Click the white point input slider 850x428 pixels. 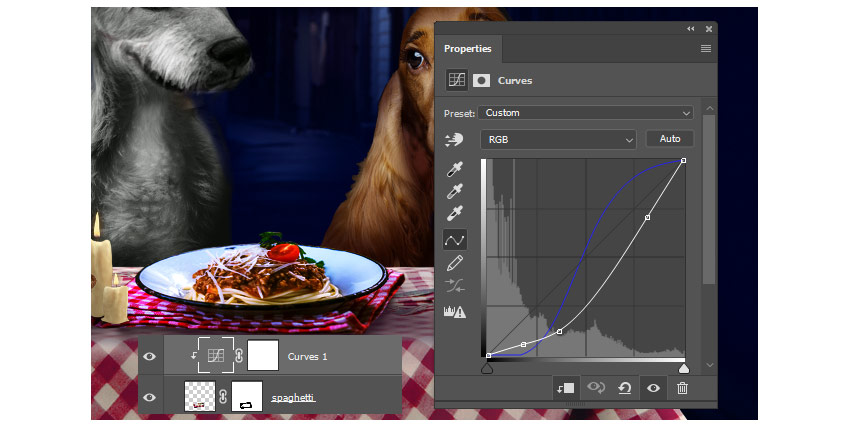684,369
